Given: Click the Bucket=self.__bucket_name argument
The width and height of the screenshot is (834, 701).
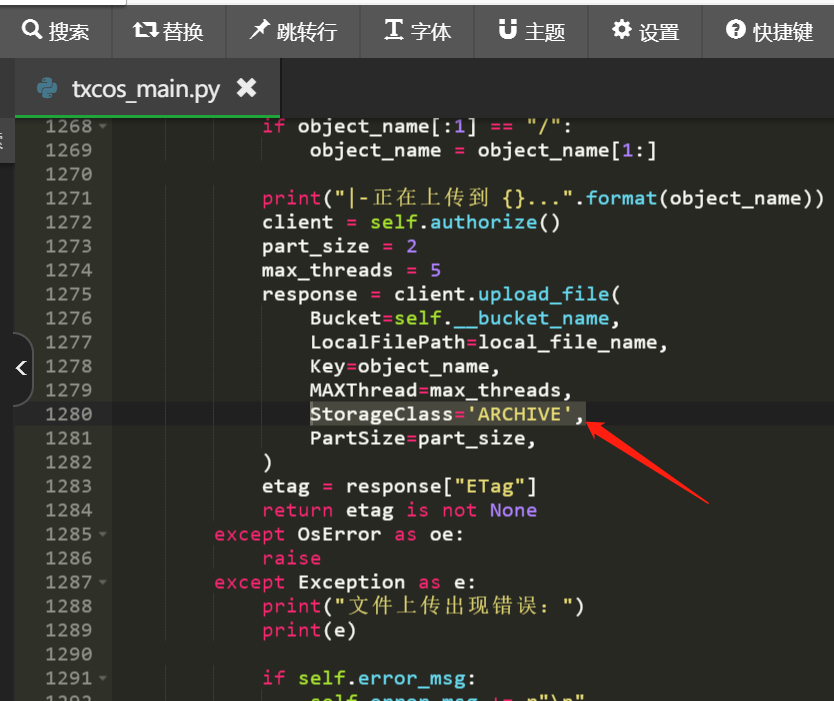Looking at the screenshot, I should click(x=465, y=318).
